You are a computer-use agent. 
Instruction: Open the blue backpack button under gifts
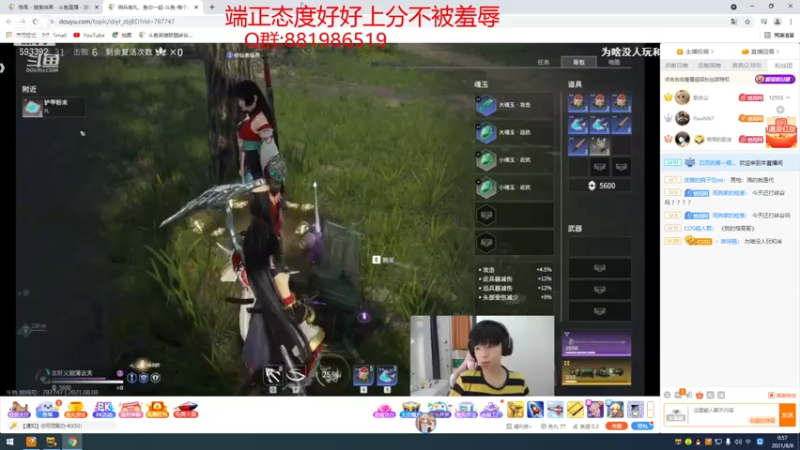click(x=642, y=426)
